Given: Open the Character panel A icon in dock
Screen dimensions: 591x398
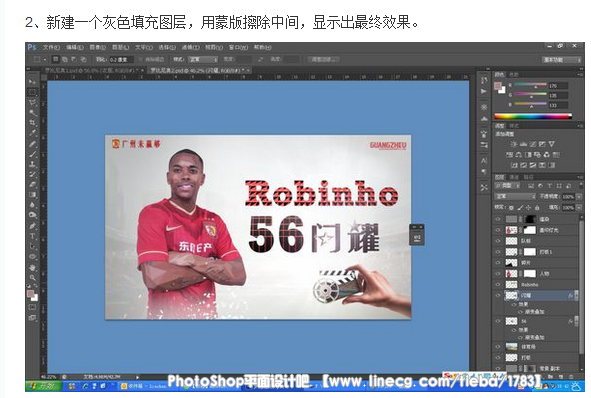Looking at the screenshot, I should 484,161.
